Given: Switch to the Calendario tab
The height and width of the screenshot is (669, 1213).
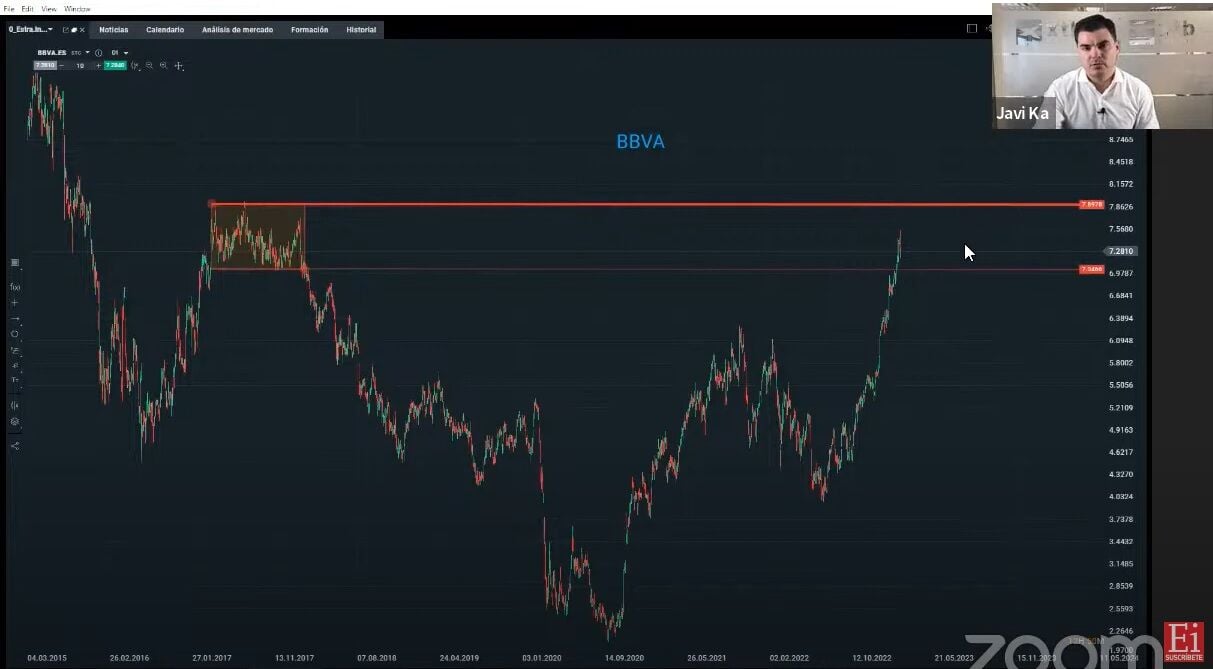Looking at the screenshot, I should pyautogui.click(x=165, y=30).
